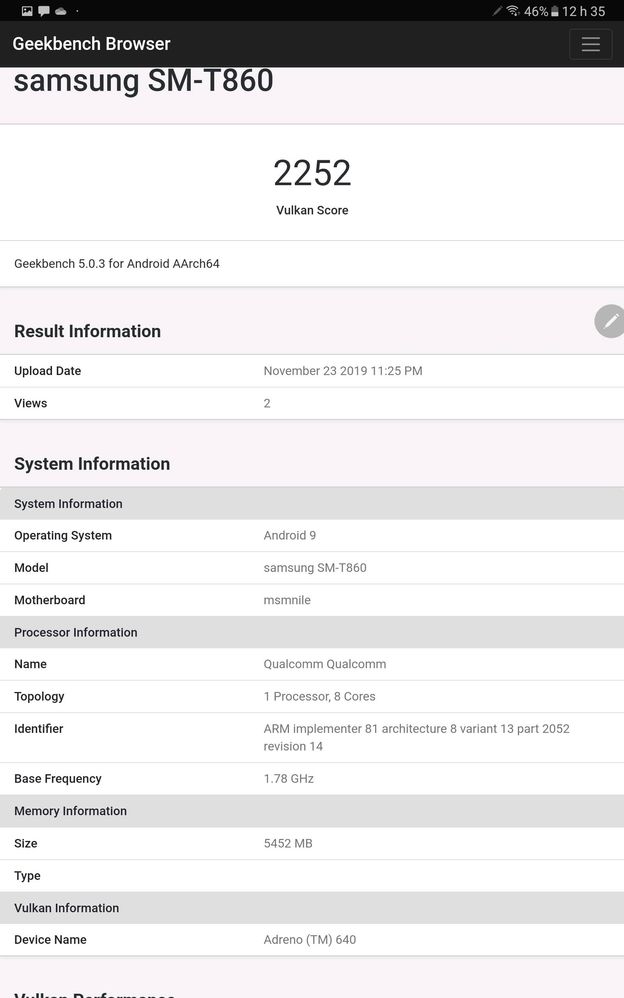Open the image notification in status bar
Image resolution: width=624 pixels, height=998 pixels.
(x=27, y=11)
